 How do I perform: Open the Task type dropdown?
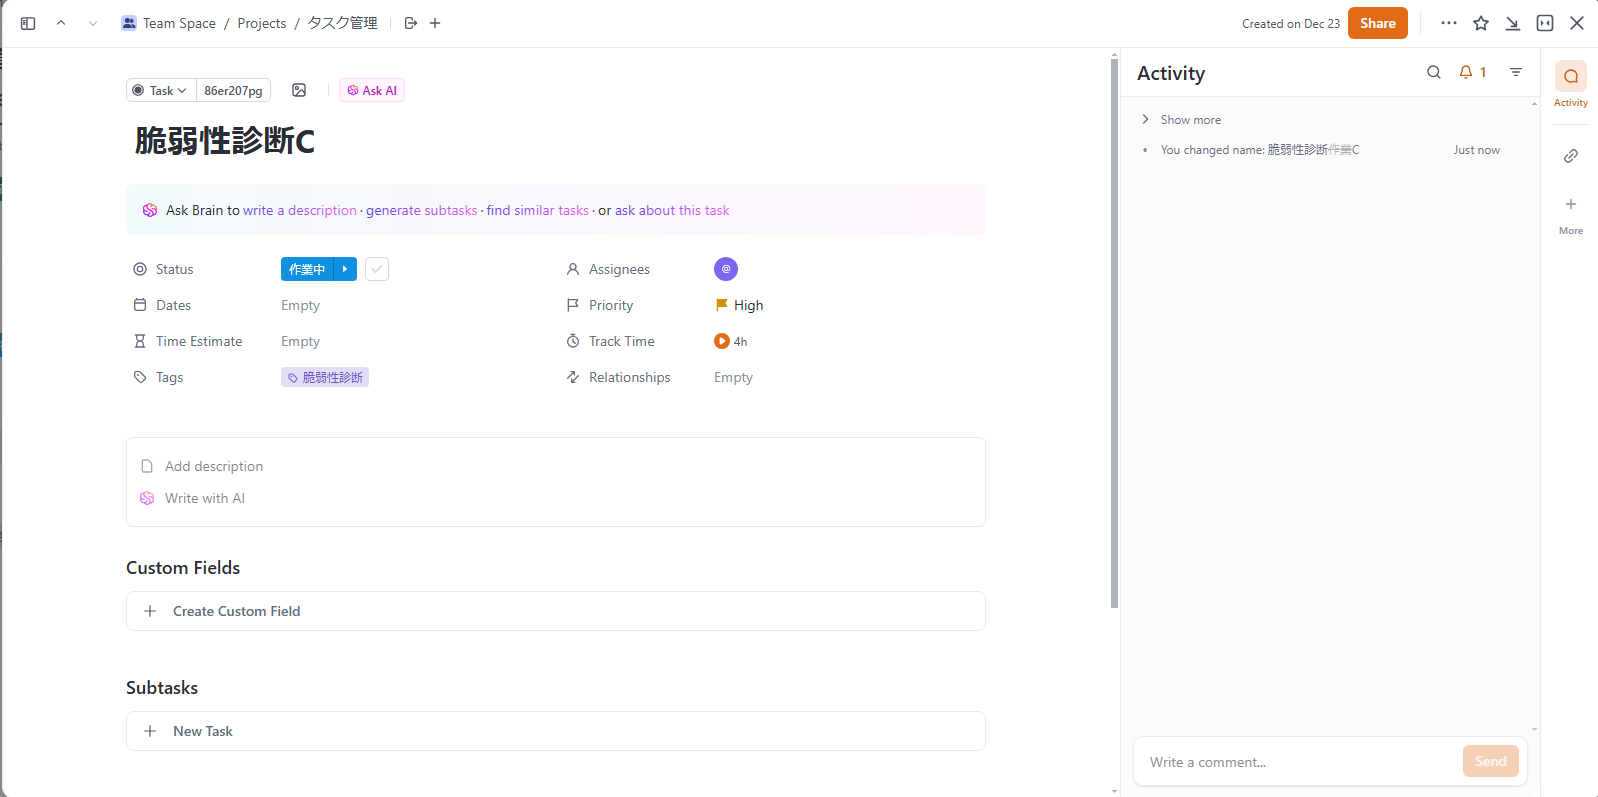(x=161, y=90)
